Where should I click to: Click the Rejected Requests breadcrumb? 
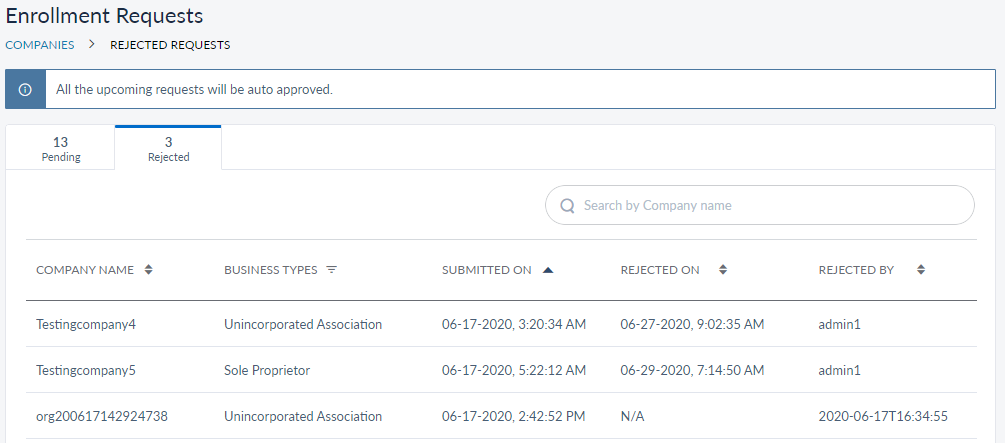point(170,45)
